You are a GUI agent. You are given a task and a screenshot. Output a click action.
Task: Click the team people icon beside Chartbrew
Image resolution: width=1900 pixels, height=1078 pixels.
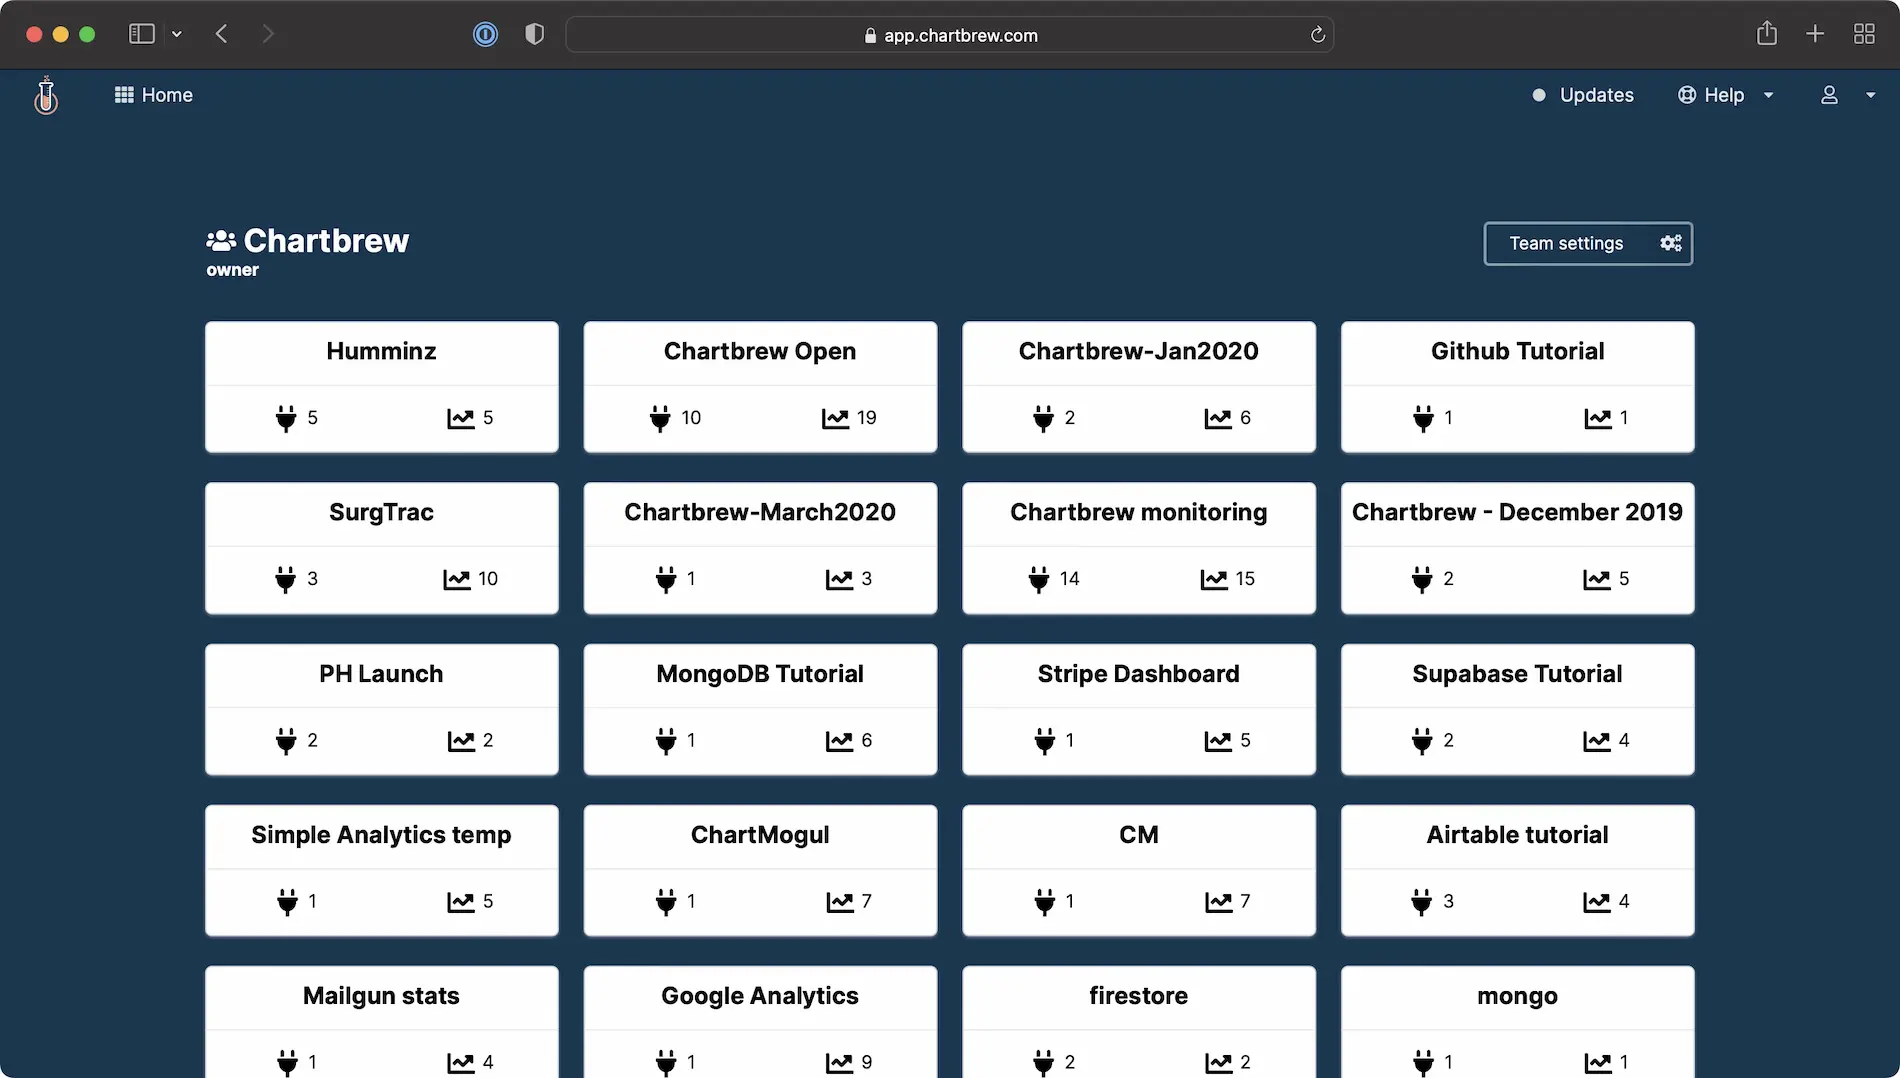221,241
